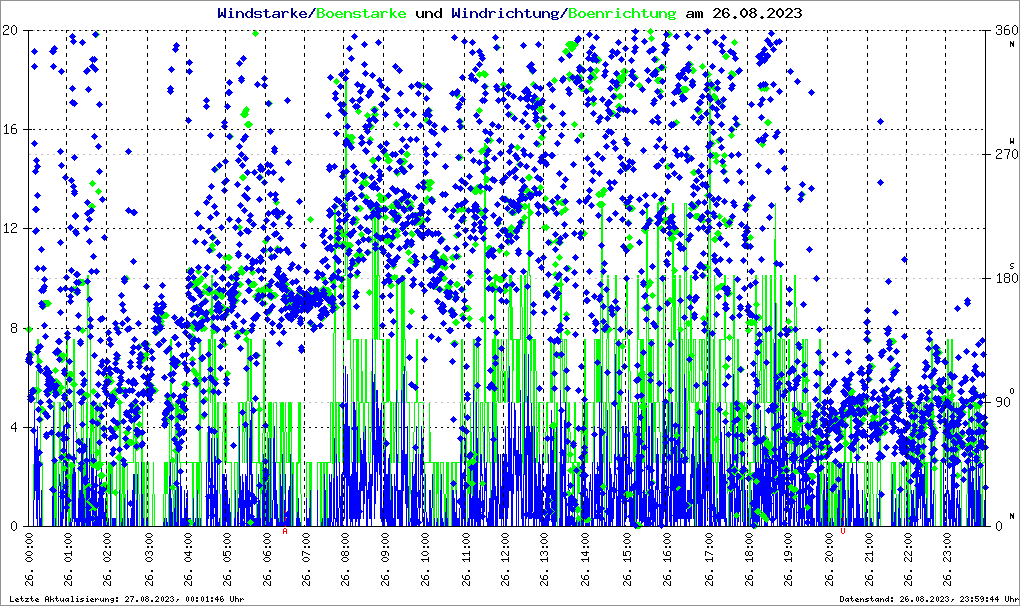The height and width of the screenshot is (606, 1020).
Task: Click the 09:00 time axis label
Action: coord(386,559)
